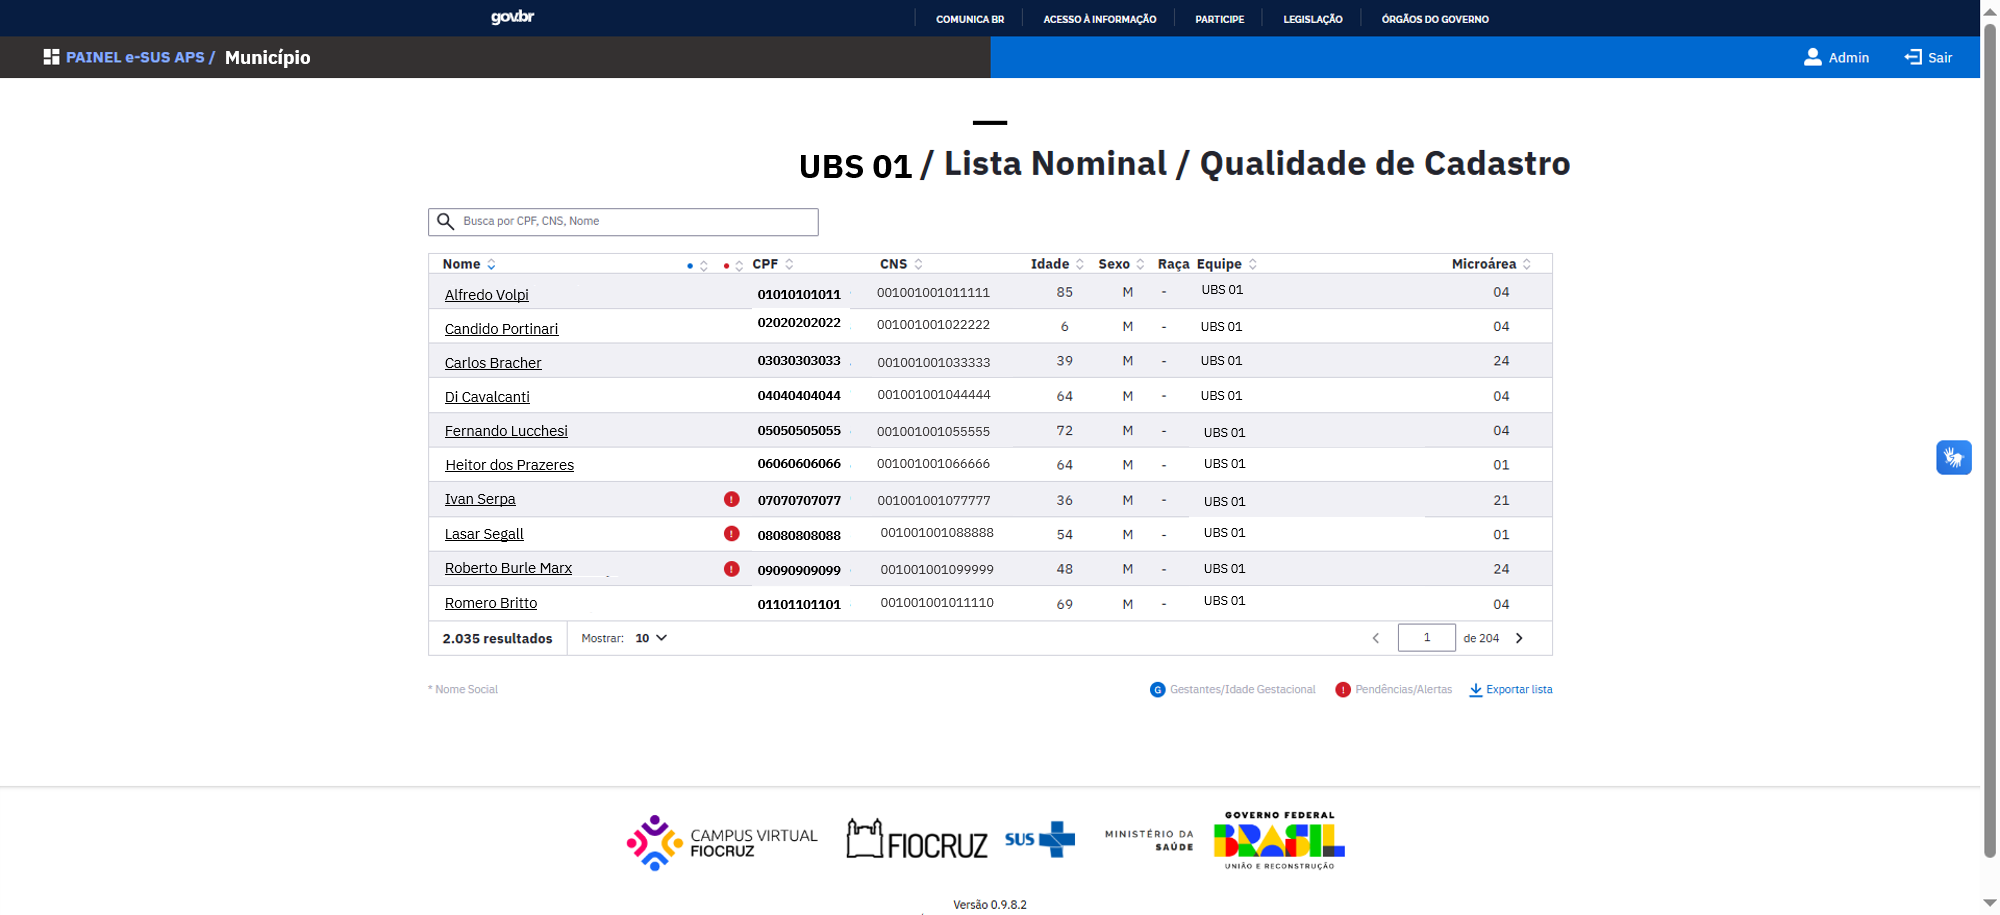This screenshot has width=2000, height=915.
Task: Click the Sair logout icon
Action: (x=1911, y=57)
